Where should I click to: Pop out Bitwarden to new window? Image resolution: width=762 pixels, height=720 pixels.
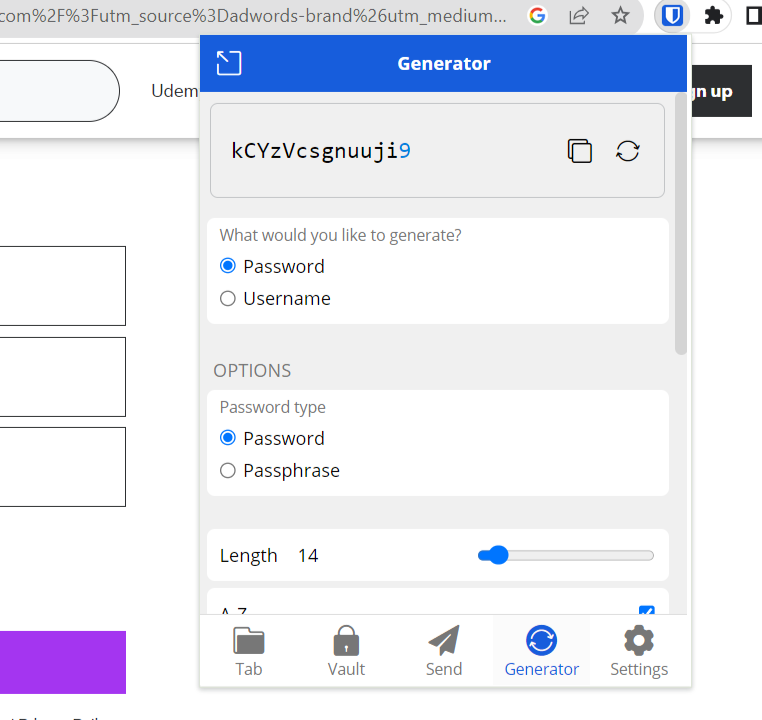point(229,64)
